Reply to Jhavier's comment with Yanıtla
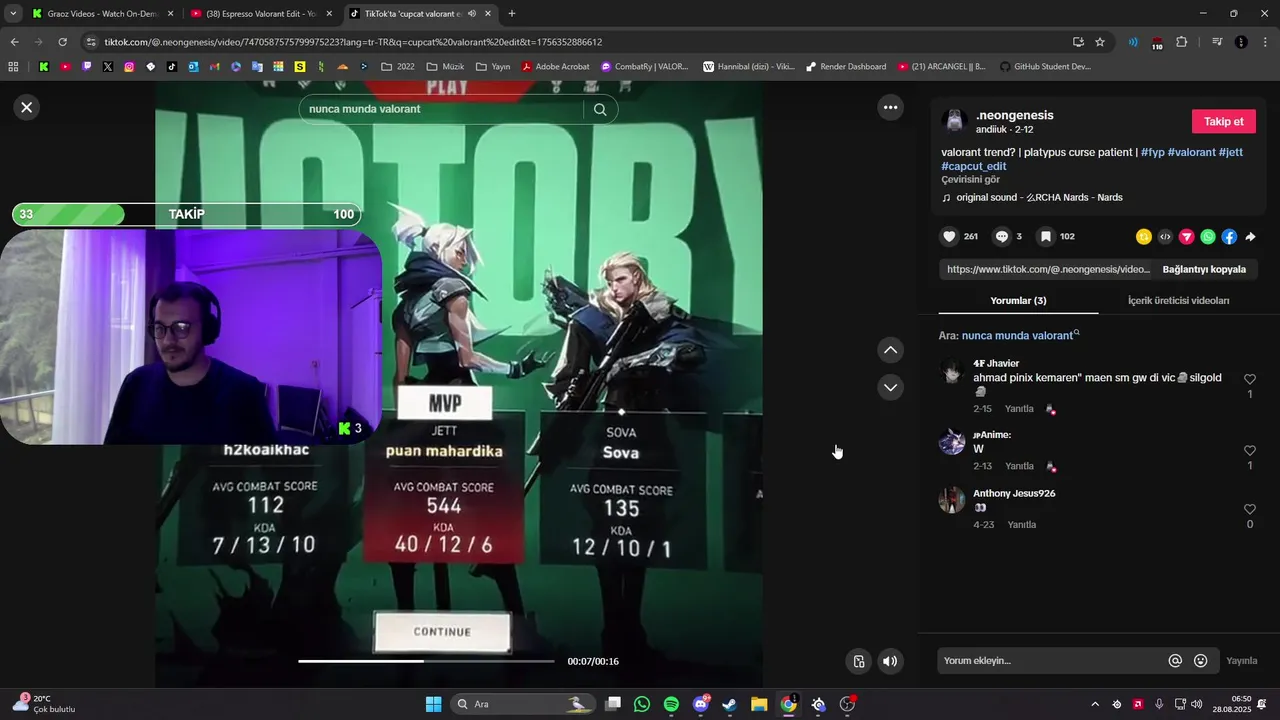The image size is (1280, 720). click(x=1019, y=409)
